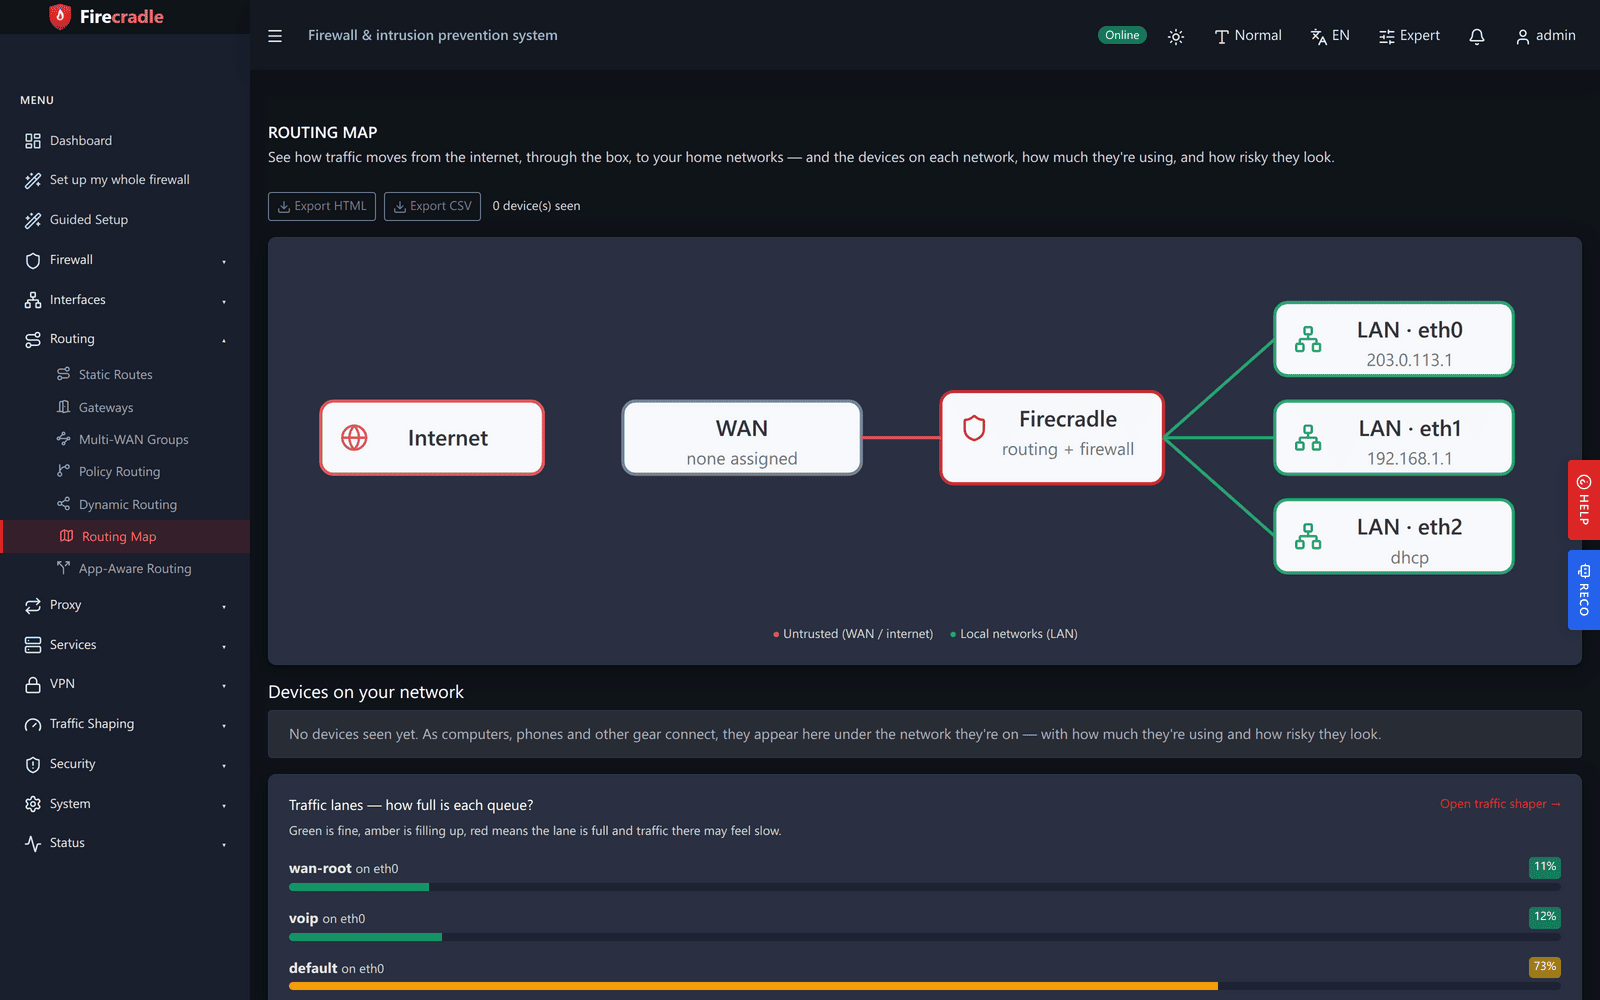The width and height of the screenshot is (1600, 1000).
Task: Expand the Proxy menu section
Action: click(125, 605)
